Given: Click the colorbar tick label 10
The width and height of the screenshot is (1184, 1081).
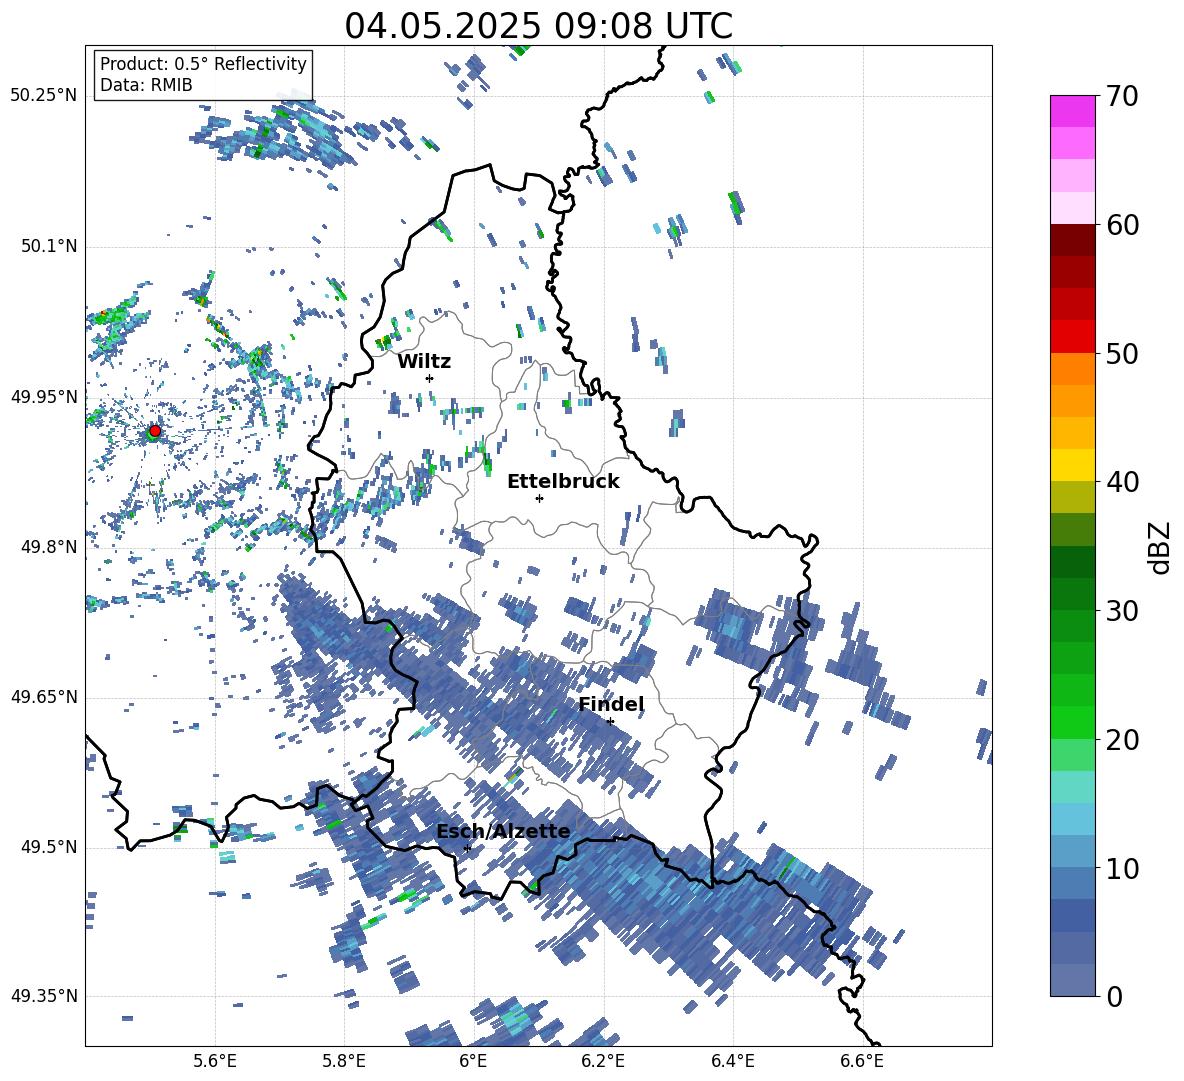Looking at the screenshot, I should (1122, 869).
